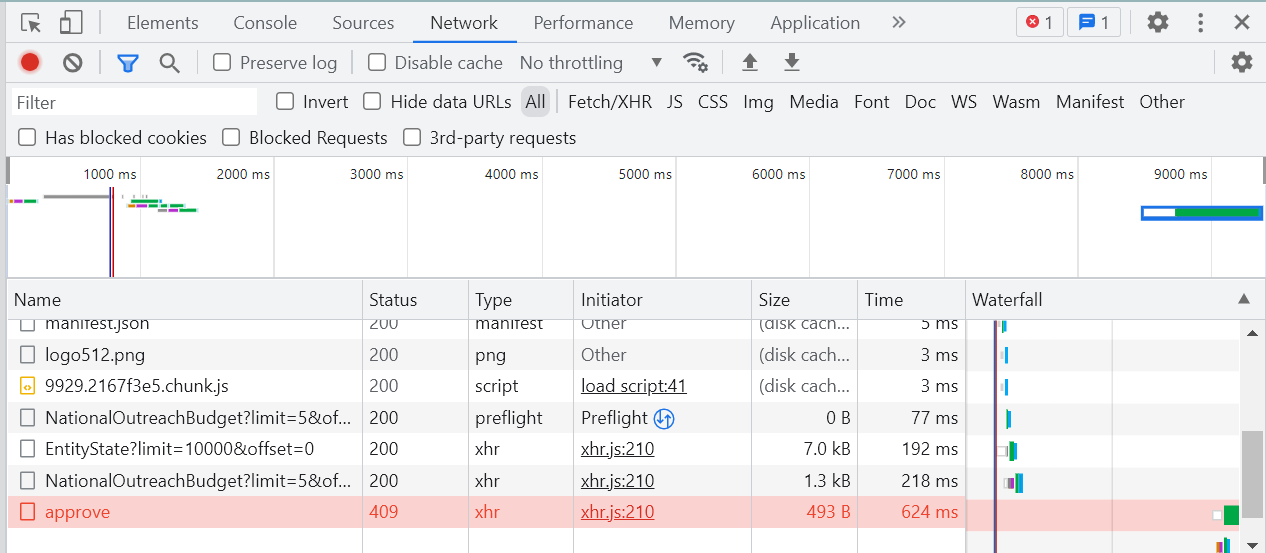Toggle the filter funnel icon
Image resolution: width=1266 pixels, height=553 pixels.
tap(127, 63)
